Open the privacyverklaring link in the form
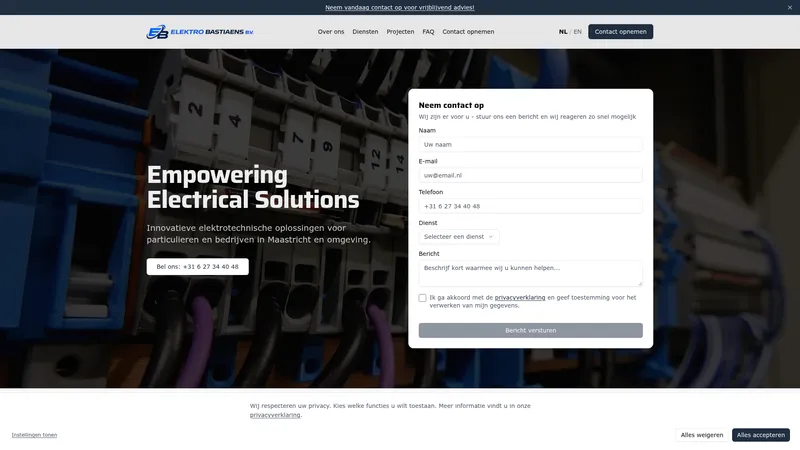 (x=519, y=297)
